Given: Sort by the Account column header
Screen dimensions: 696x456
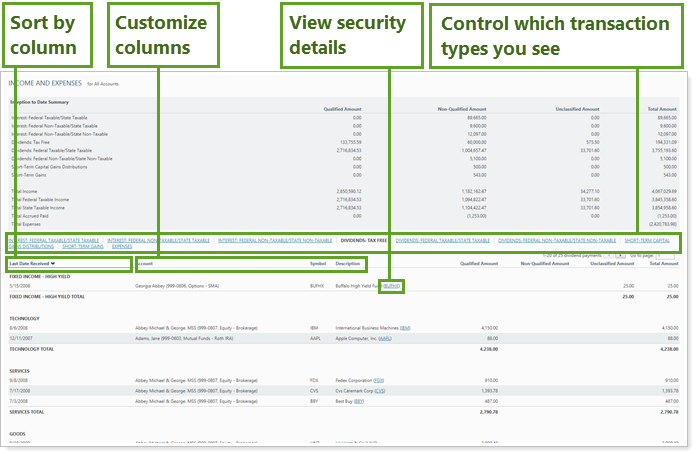Looking at the screenshot, I should coord(145,264).
